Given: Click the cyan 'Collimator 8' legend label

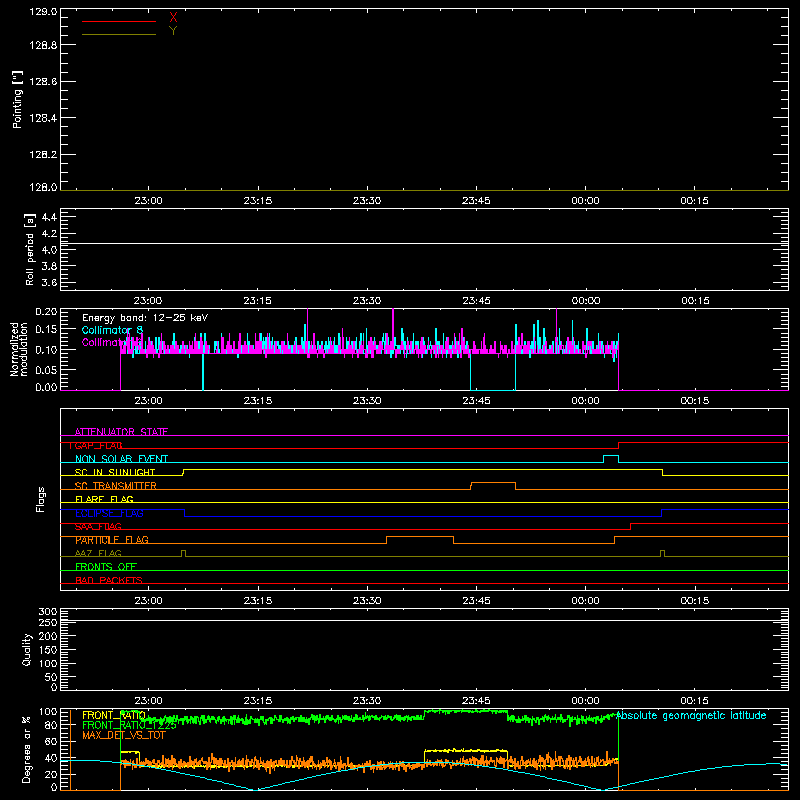Looking at the screenshot, I should (112, 330).
